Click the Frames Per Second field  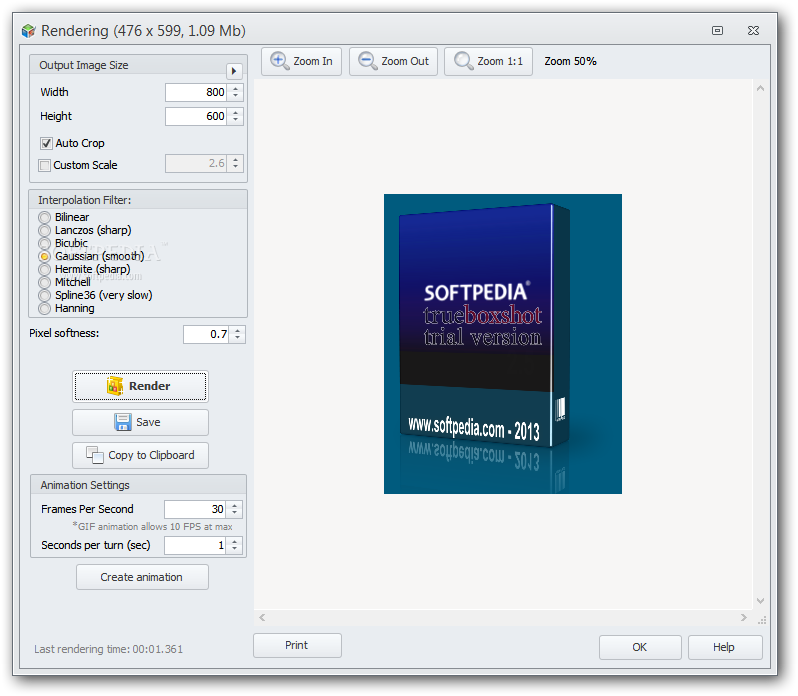click(x=195, y=509)
